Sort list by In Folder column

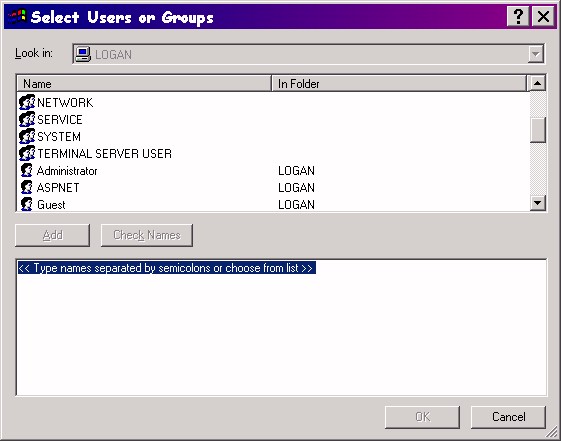399,84
